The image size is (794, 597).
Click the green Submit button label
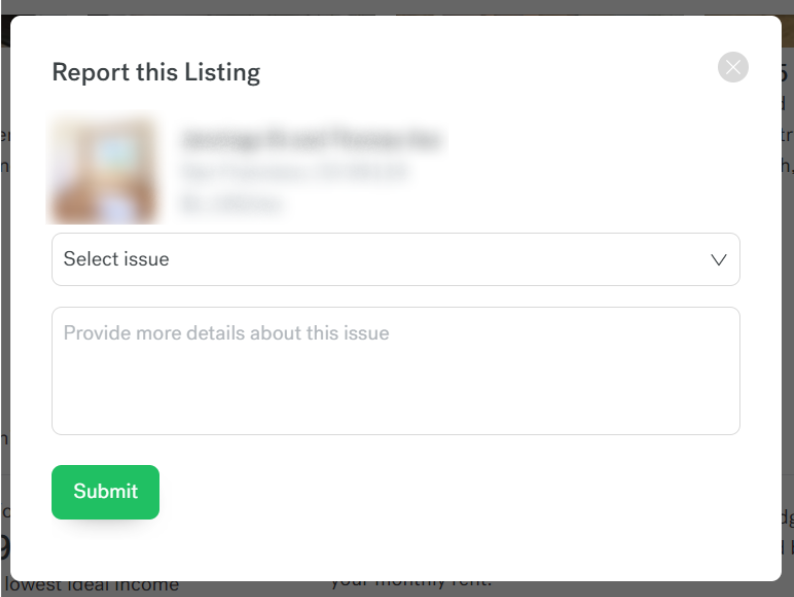click(105, 491)
